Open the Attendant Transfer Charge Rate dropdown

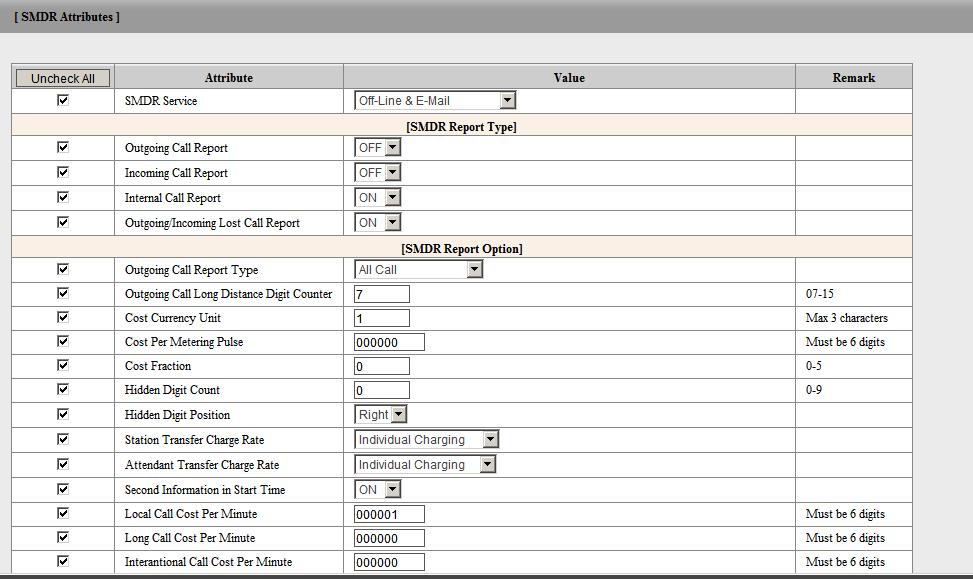[x=426, y=464]
